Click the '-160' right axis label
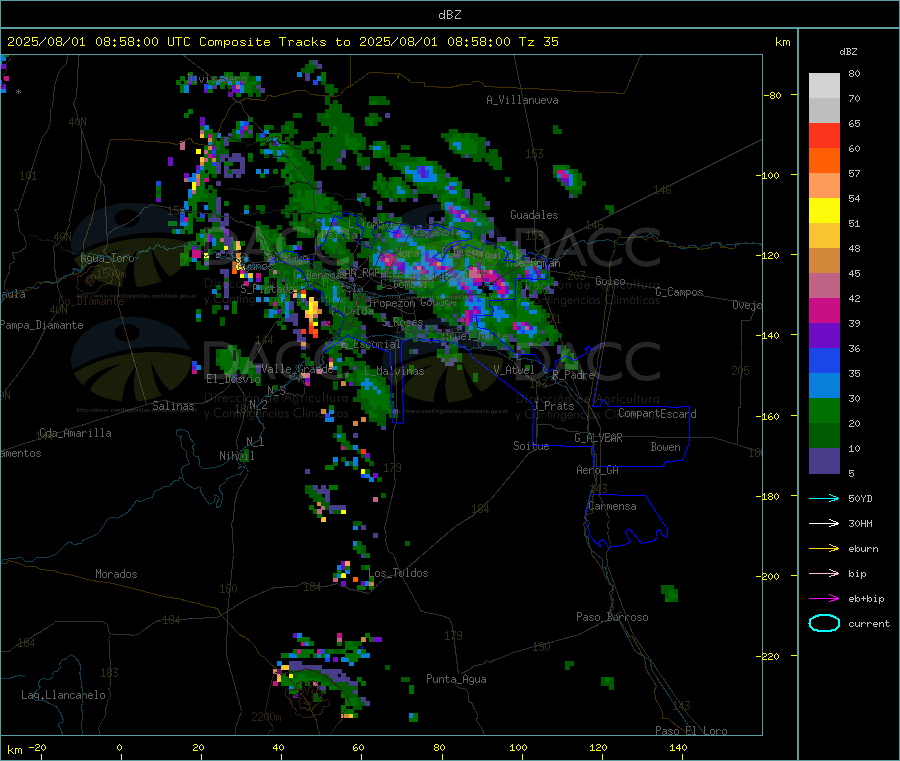Screen dimensions: 900x761 [x=770, y=417]
